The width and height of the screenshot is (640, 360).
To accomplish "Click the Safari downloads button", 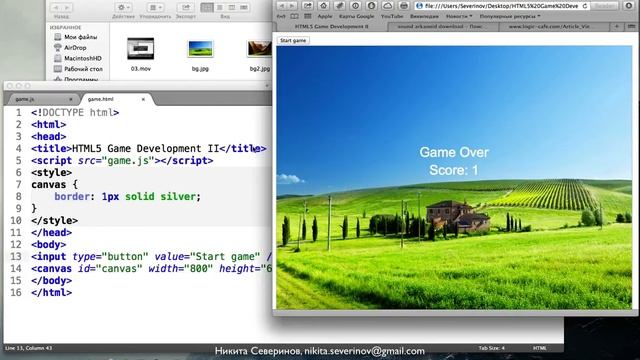I will click(x=629, y=6).
